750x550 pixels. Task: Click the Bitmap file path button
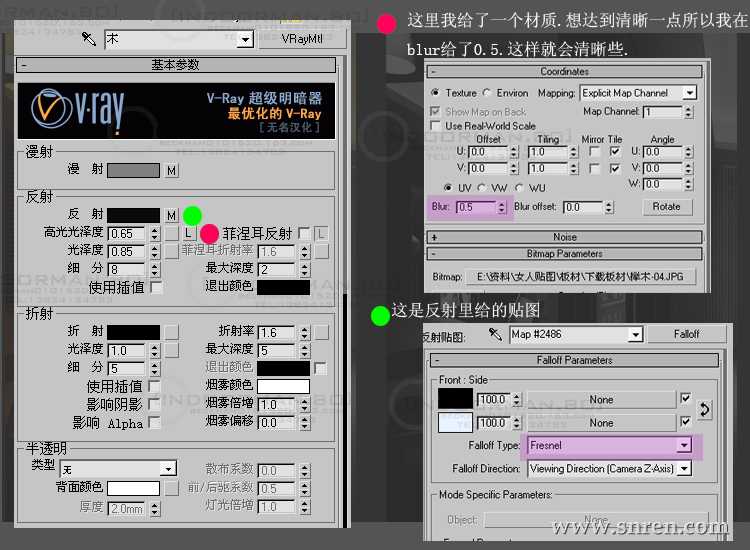(x=580, y=276)
